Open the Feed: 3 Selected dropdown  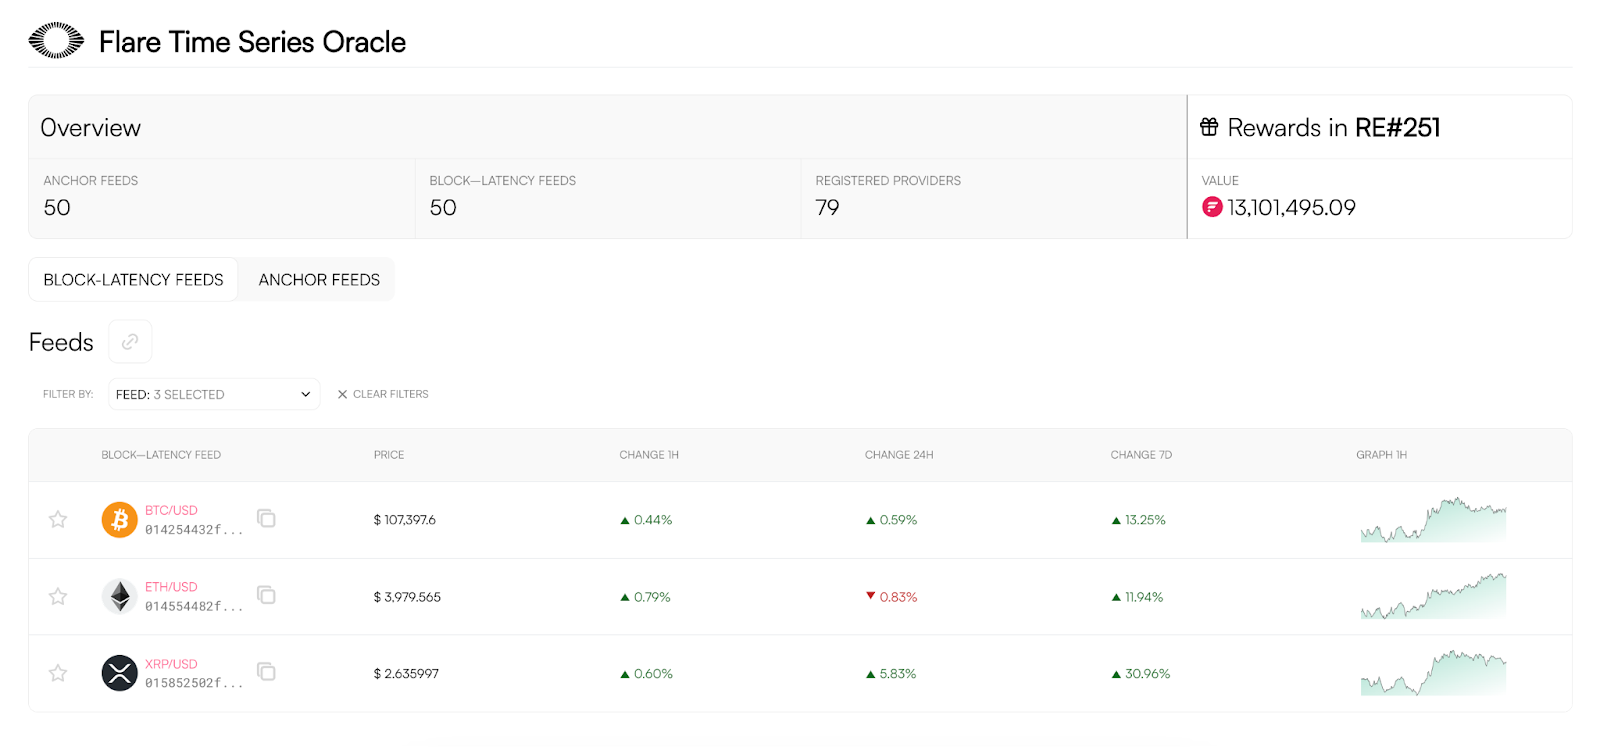(x=214, y=394)
